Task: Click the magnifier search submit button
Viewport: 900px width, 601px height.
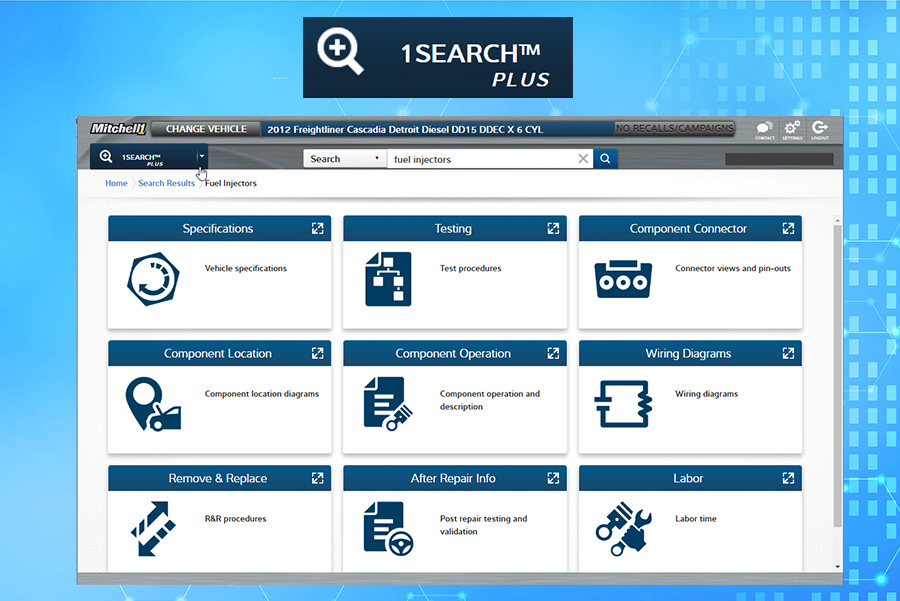Action: click(x=605, y=159)
